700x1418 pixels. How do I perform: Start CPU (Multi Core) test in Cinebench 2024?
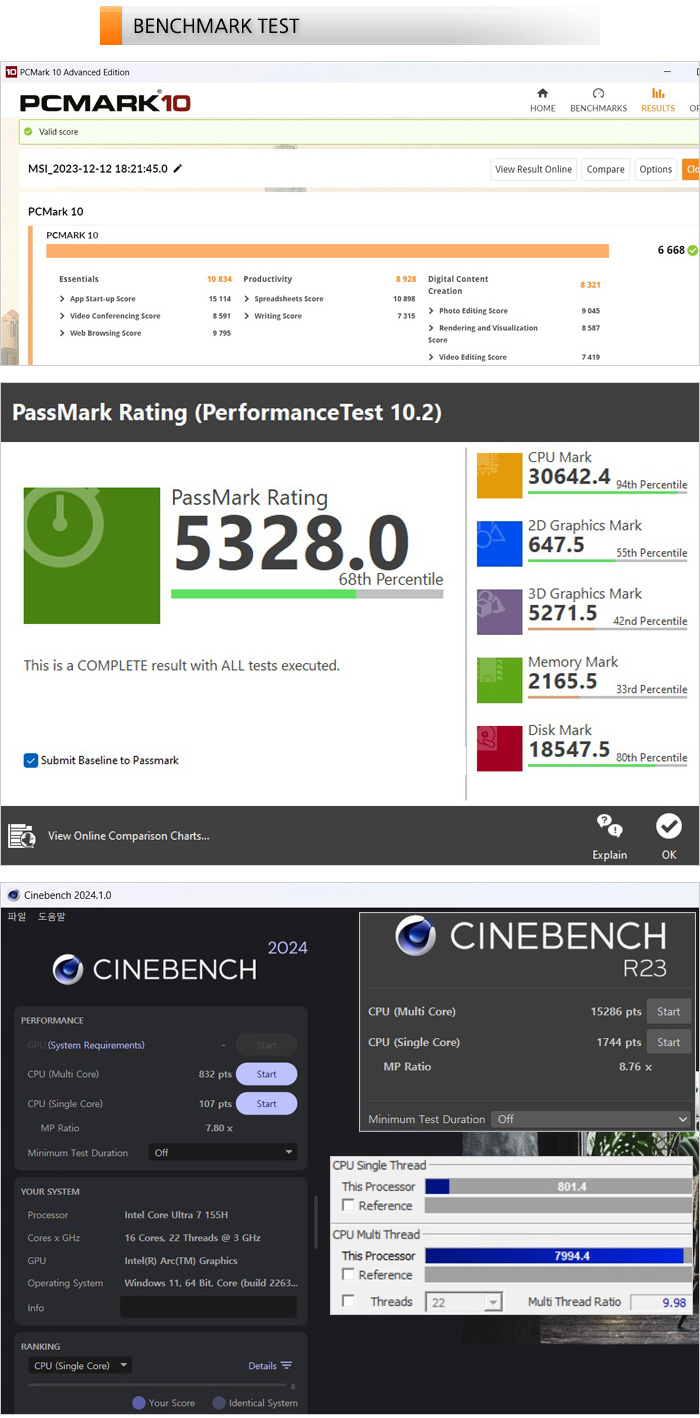[266, 1074]
